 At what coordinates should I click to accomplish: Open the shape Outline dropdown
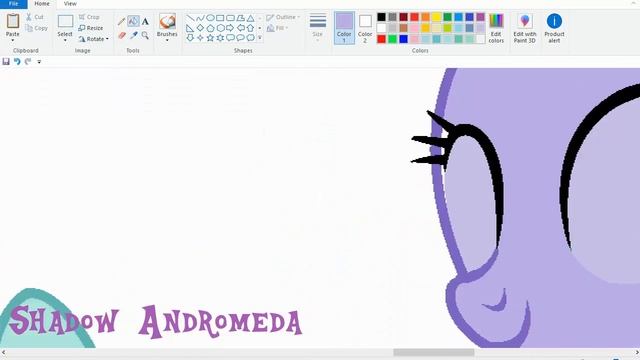[x=283, y=17]
